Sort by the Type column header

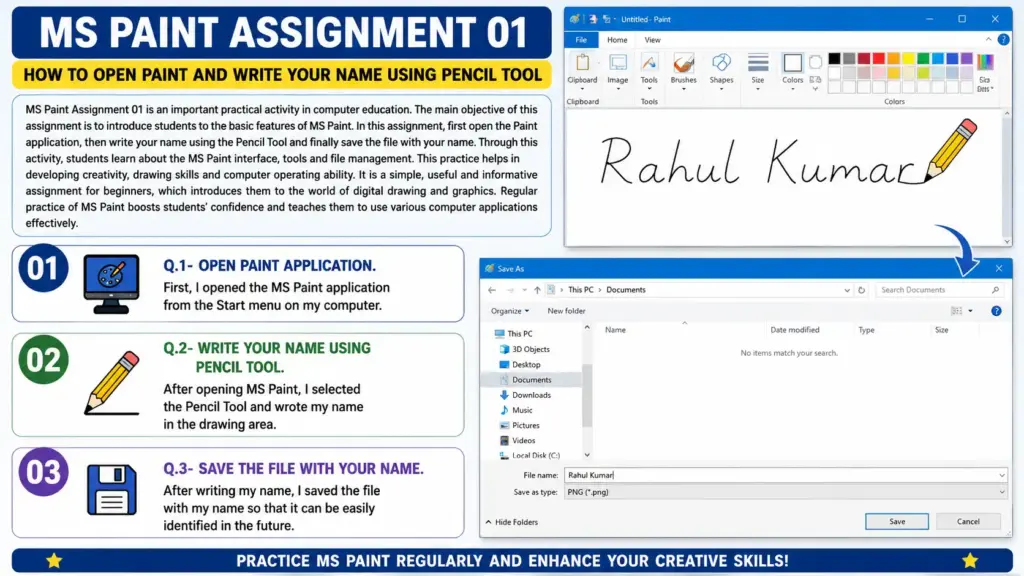(866, 330)
